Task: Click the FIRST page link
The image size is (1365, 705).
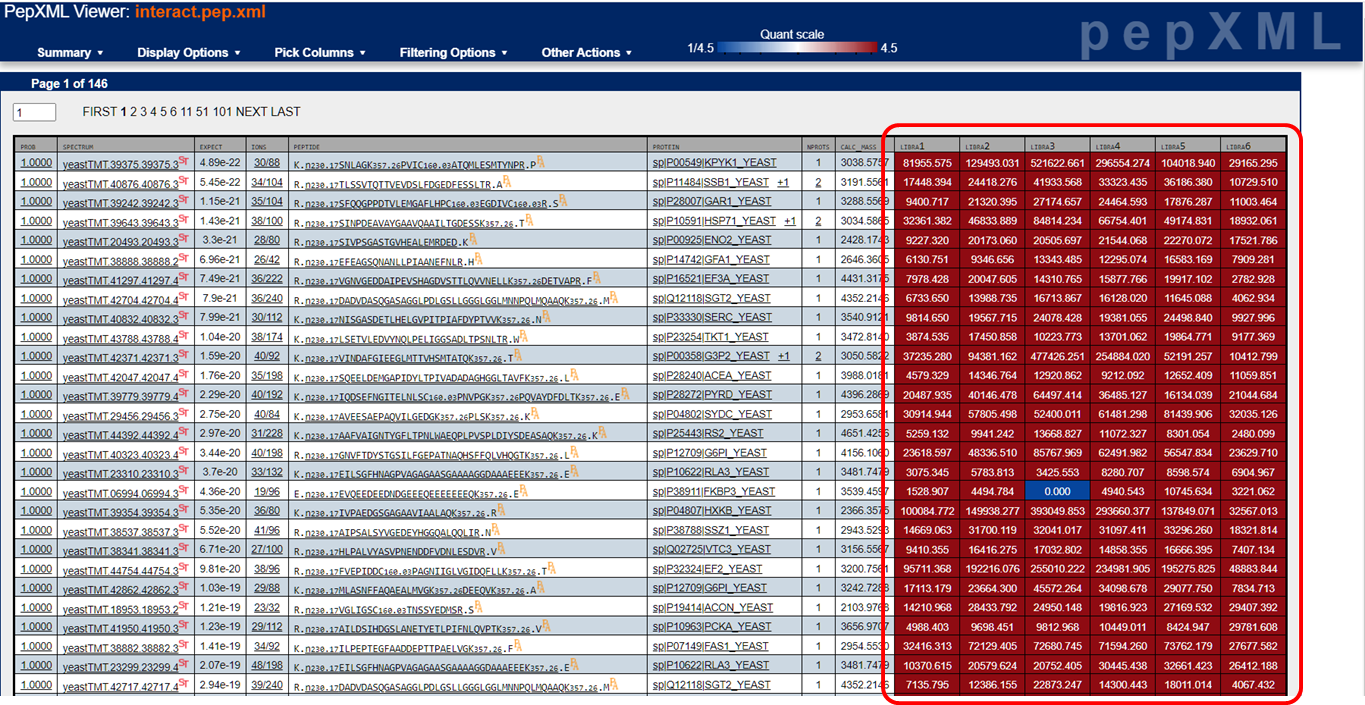Action: tap(100, 112)
